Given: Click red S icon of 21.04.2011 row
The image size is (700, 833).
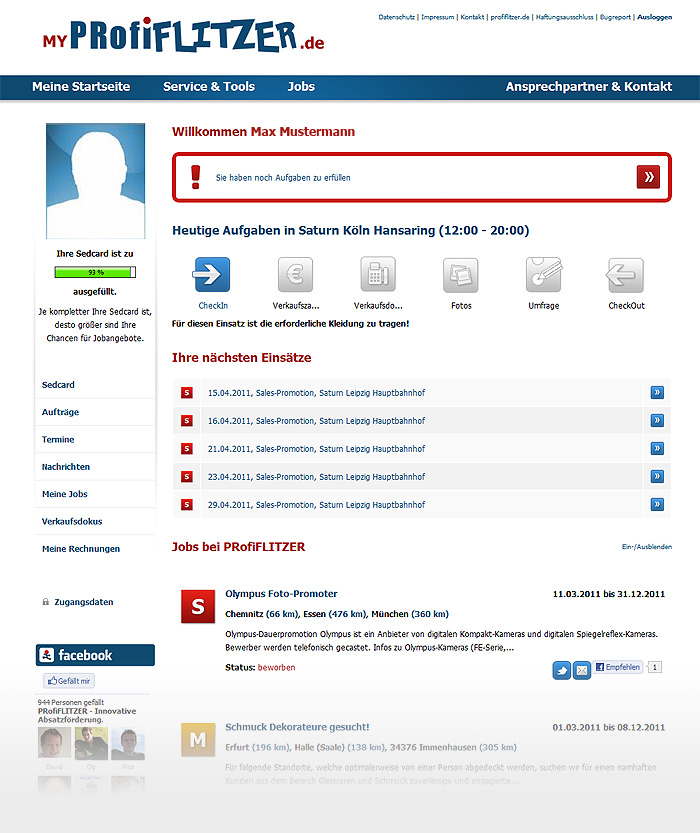Looking at the screenshot, I should tap(187, 448).
